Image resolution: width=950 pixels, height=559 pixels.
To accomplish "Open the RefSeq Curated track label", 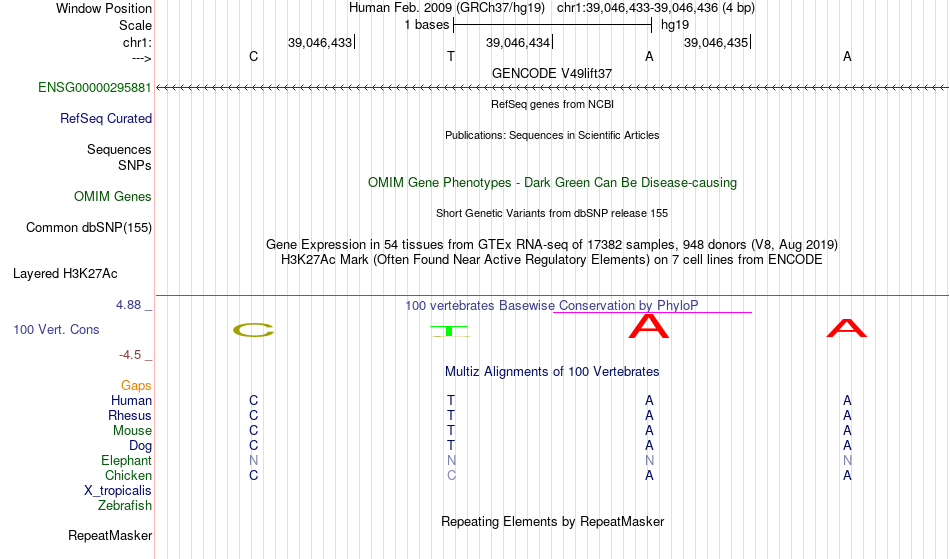I will [x=106, y=119].
